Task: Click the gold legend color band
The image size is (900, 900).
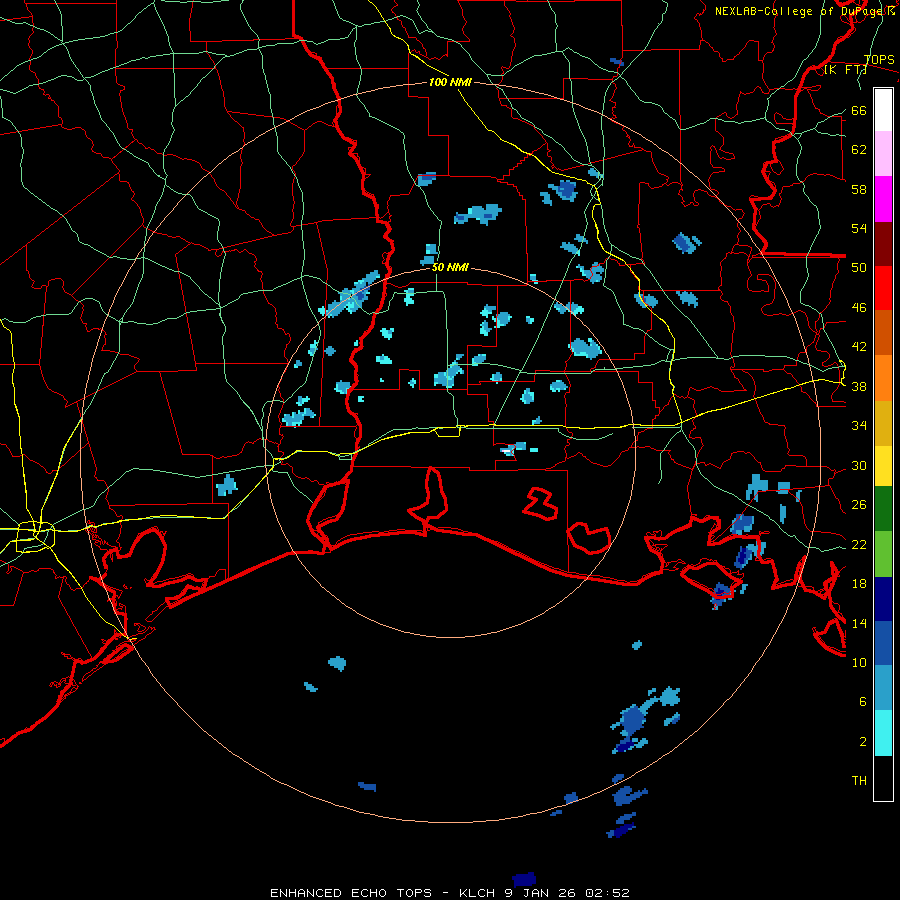Action: tap(883, 424)
